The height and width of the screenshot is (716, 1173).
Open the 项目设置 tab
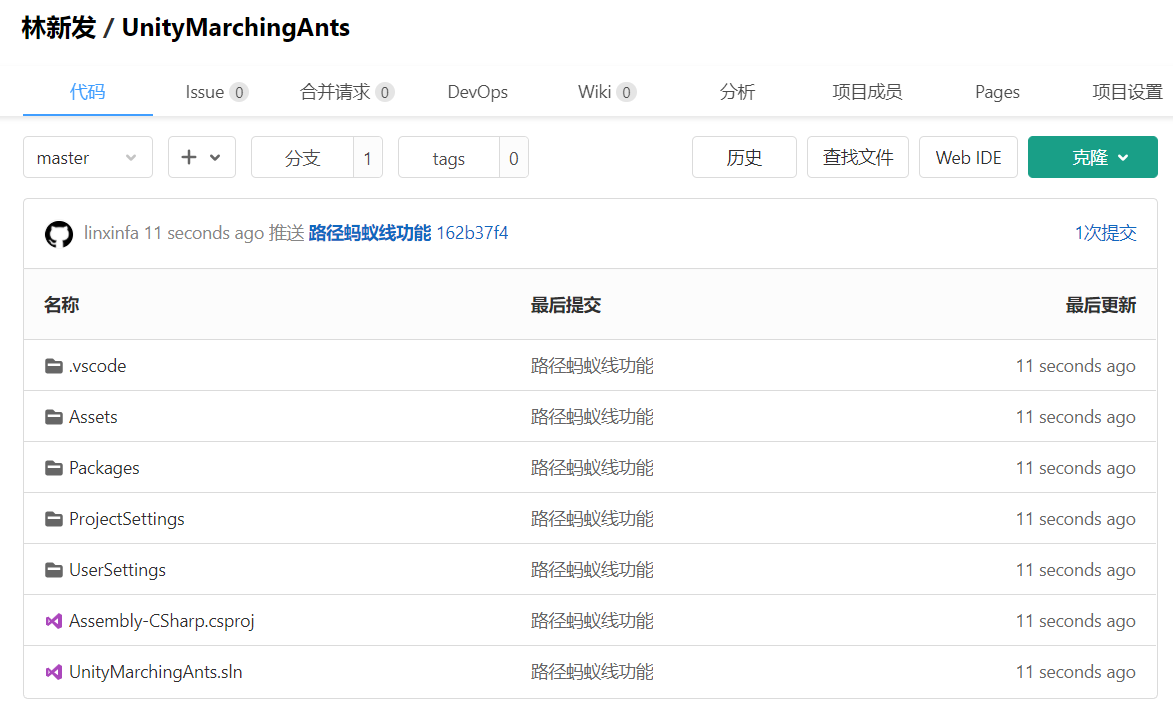1127,92
